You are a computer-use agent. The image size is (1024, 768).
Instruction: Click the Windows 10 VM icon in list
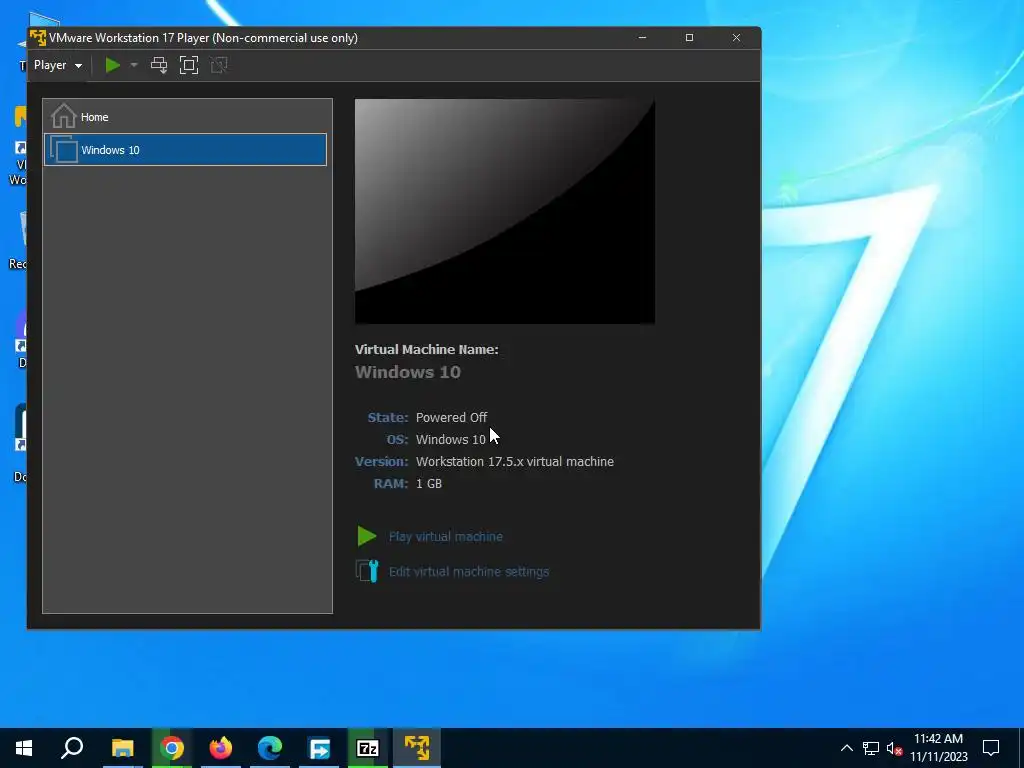(x=63, y=150)
